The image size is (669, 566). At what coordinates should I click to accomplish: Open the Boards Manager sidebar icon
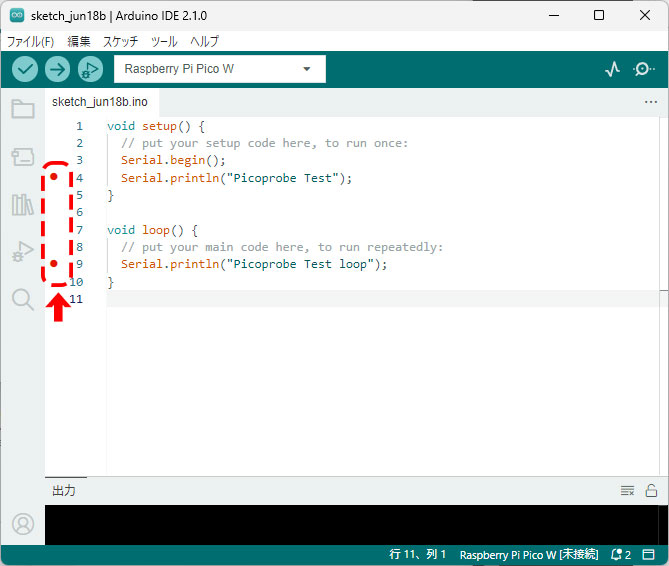[23, 157]
